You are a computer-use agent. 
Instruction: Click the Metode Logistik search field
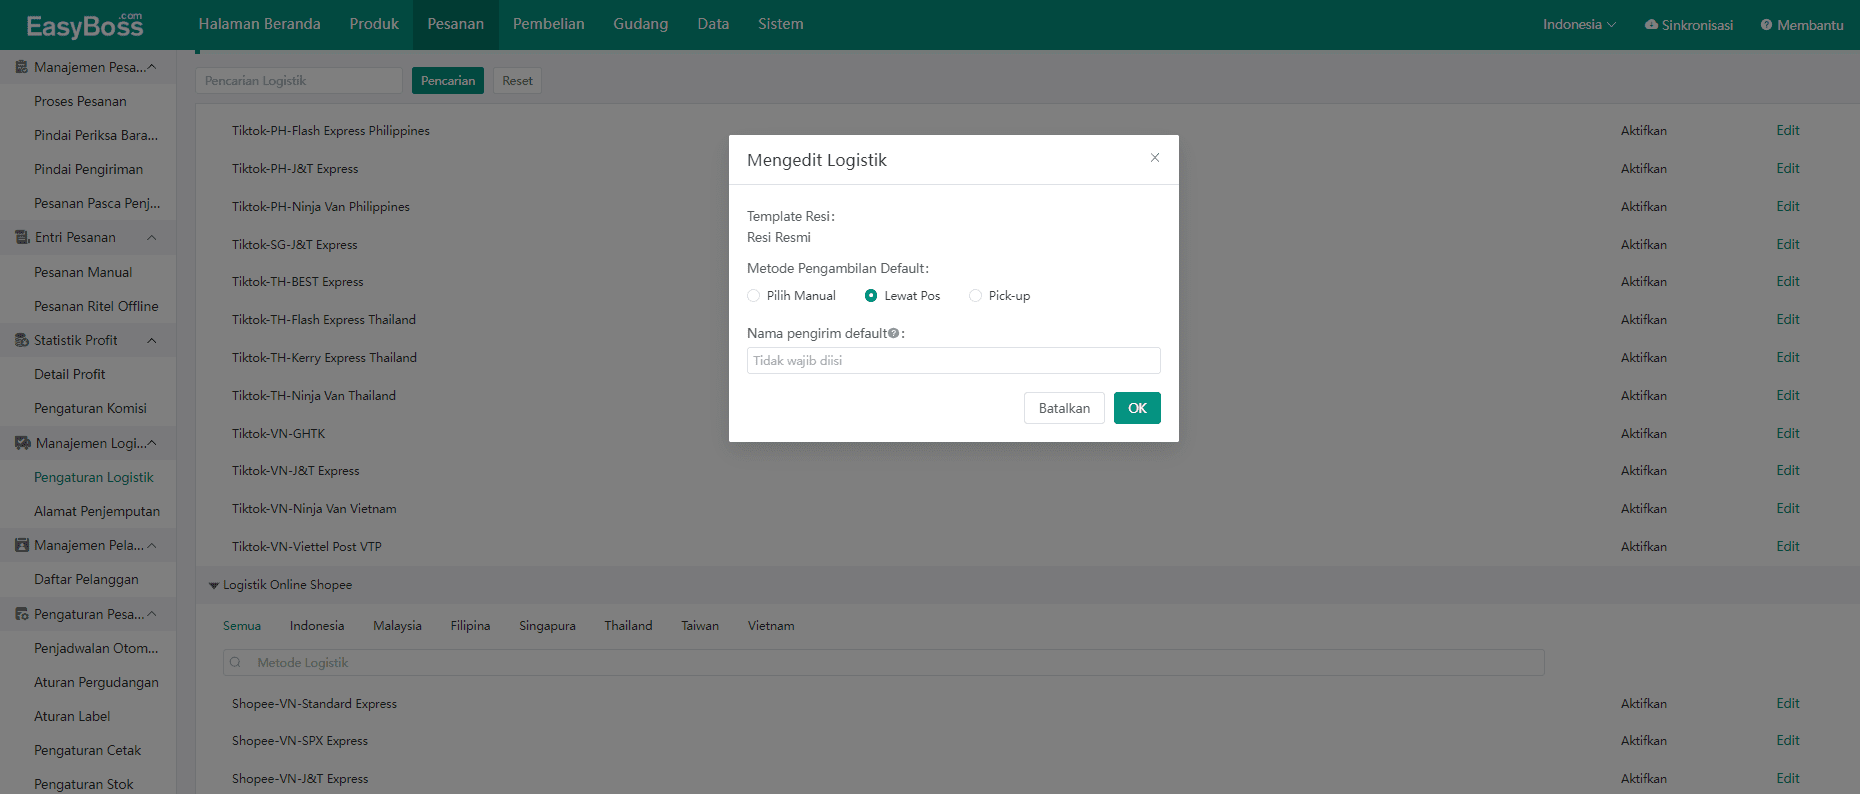pyautogui.click(x=884, y=662)
